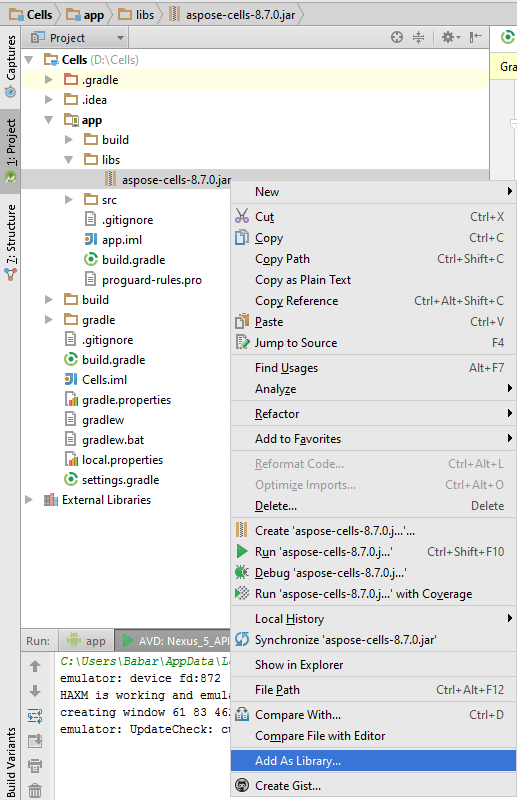The width and height of the screenshot is (517, 800).
Task: Choose Create 'aspose-cells-8.7.0.j...' configuration item
Action: point(373,531)
